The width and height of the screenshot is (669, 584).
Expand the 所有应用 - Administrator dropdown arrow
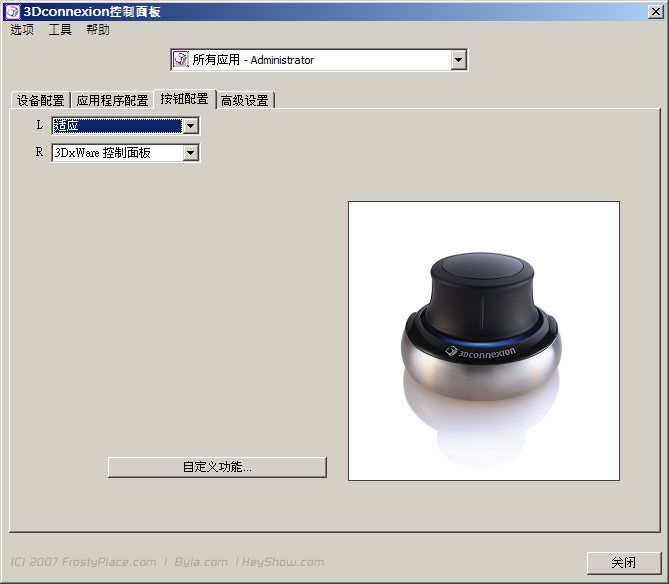(459, 60)
